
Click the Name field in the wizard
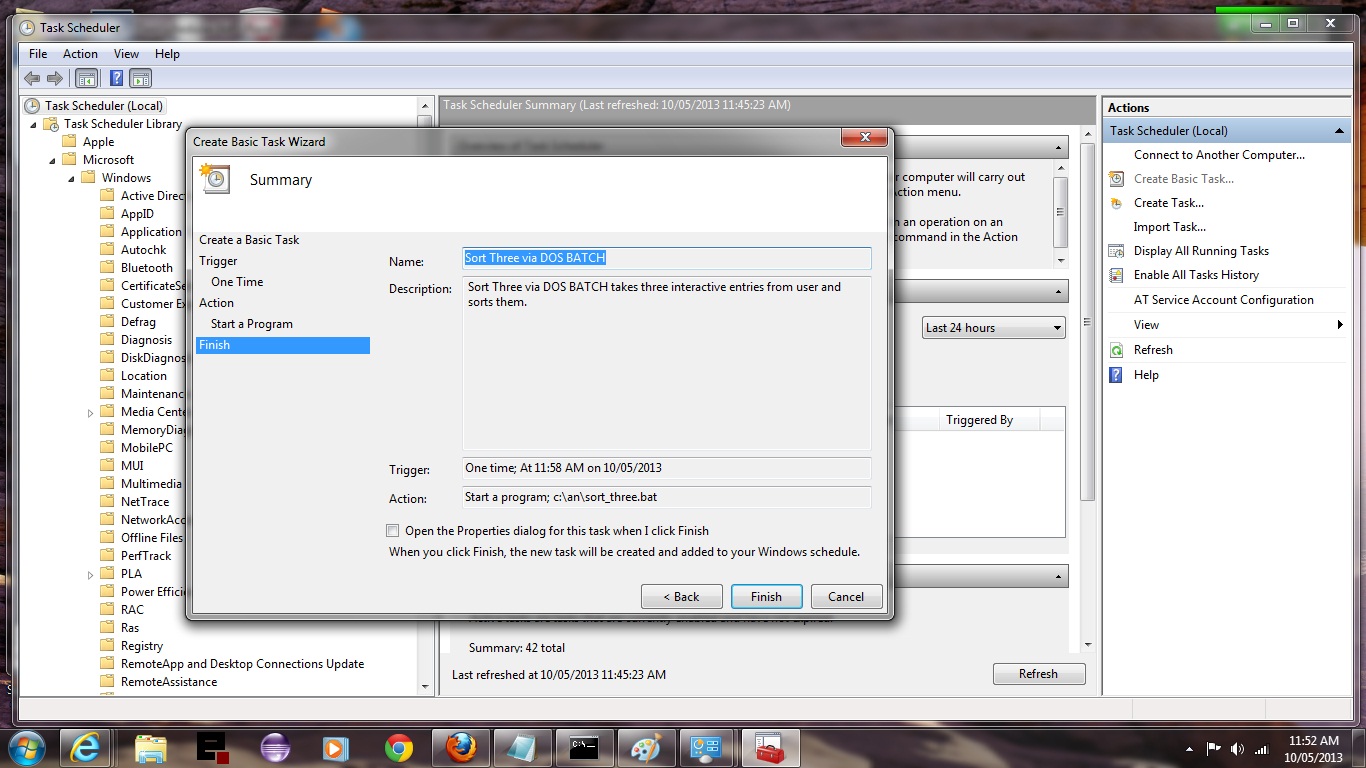point(667,259)
